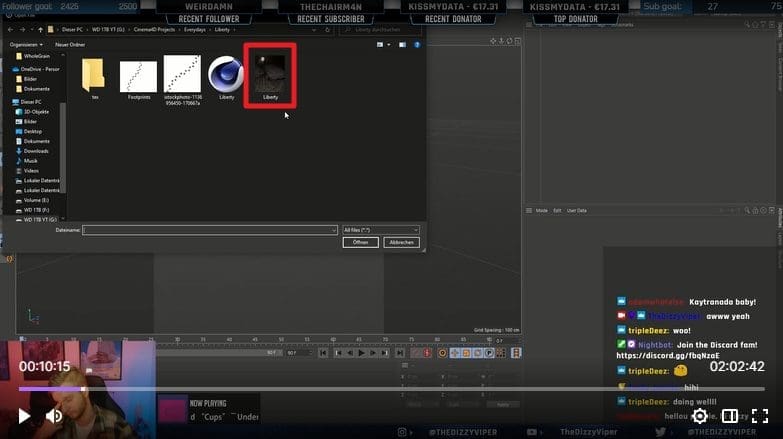
Task: Expand the All files type dropdown
Action: [x=380, y=230]
